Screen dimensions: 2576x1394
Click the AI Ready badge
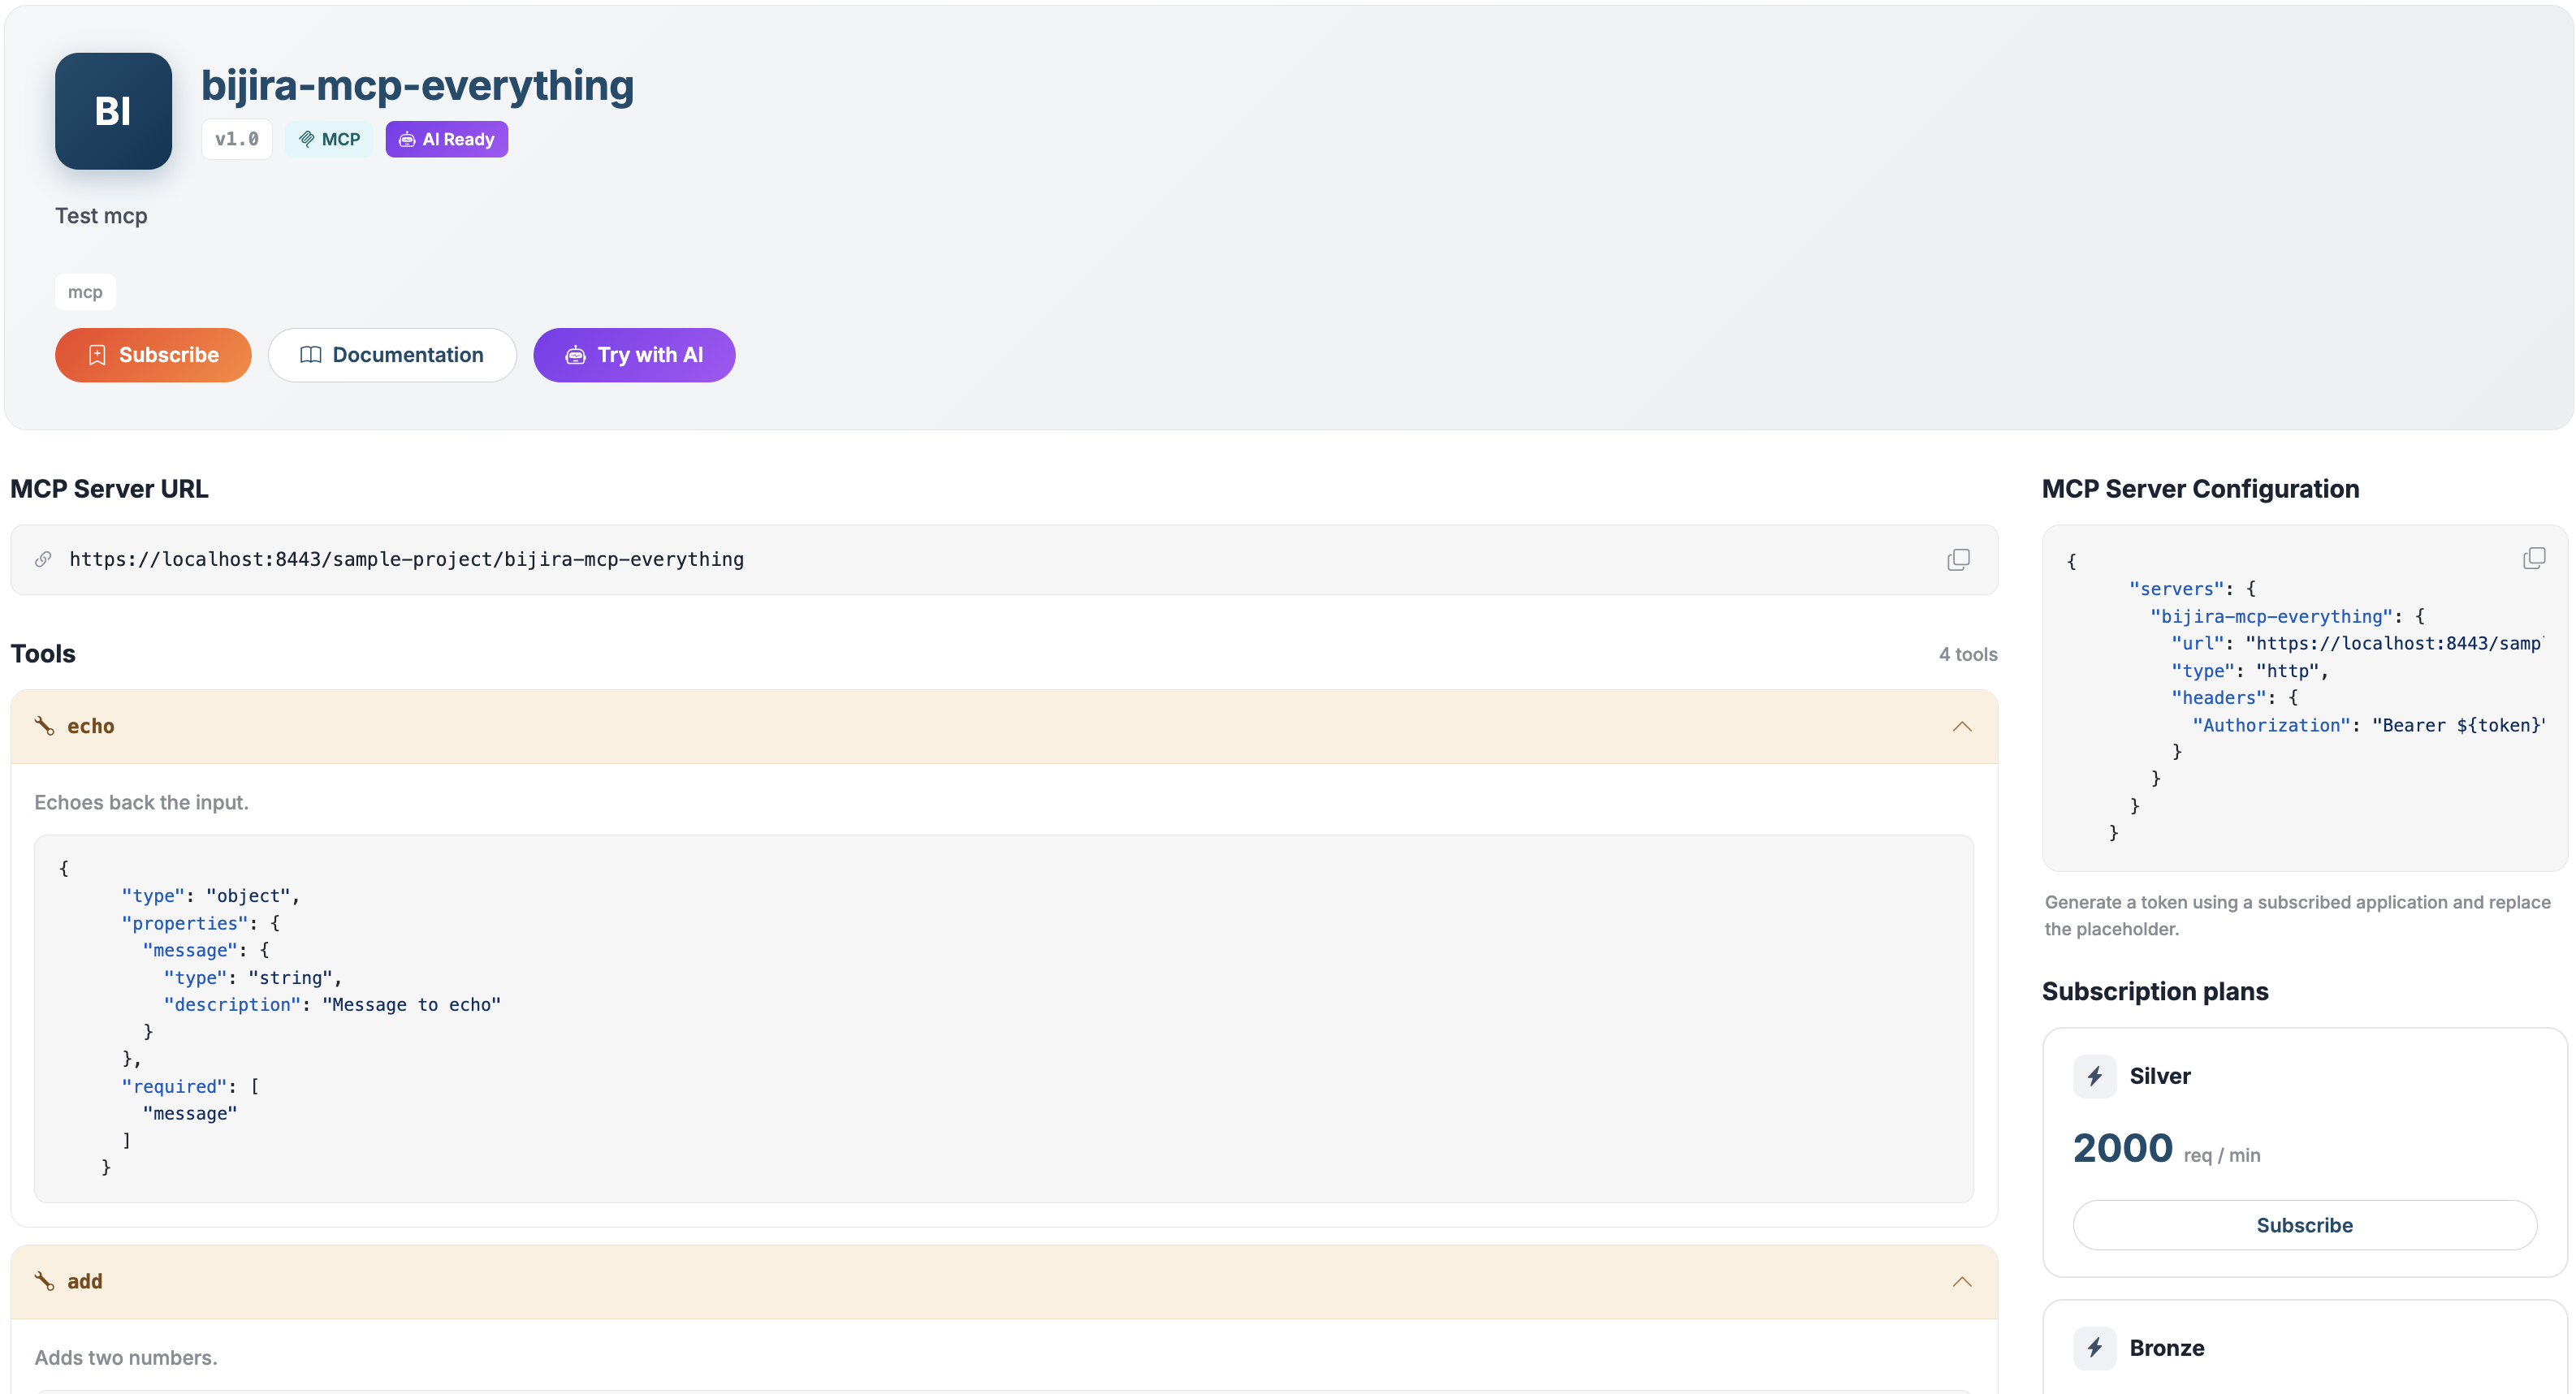[x=447, y=139]
